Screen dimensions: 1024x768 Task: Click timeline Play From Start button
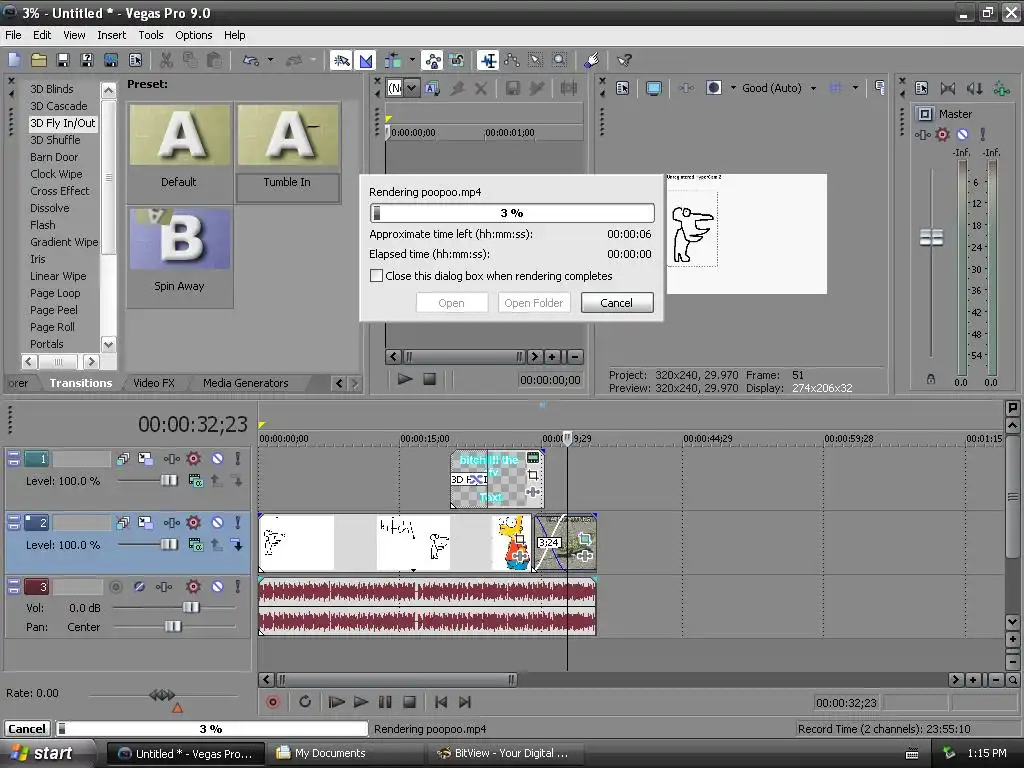[336, 702]
